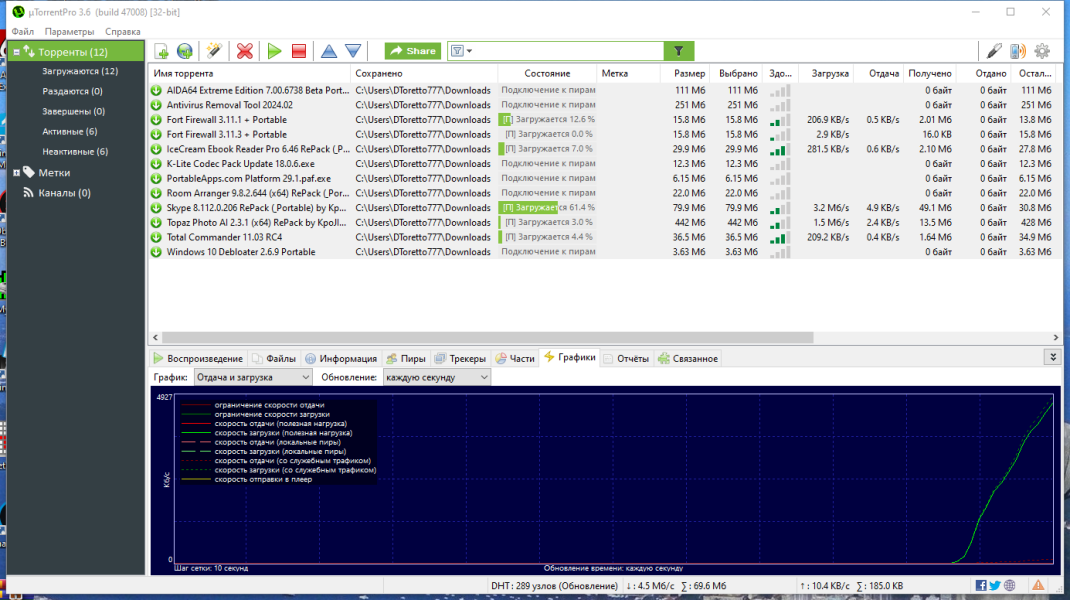Sort by the Загрузка column header

(824, 74)
